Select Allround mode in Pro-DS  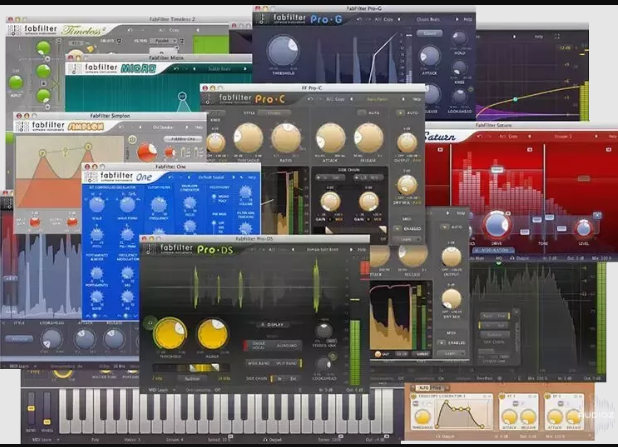[x=287, y=346]
